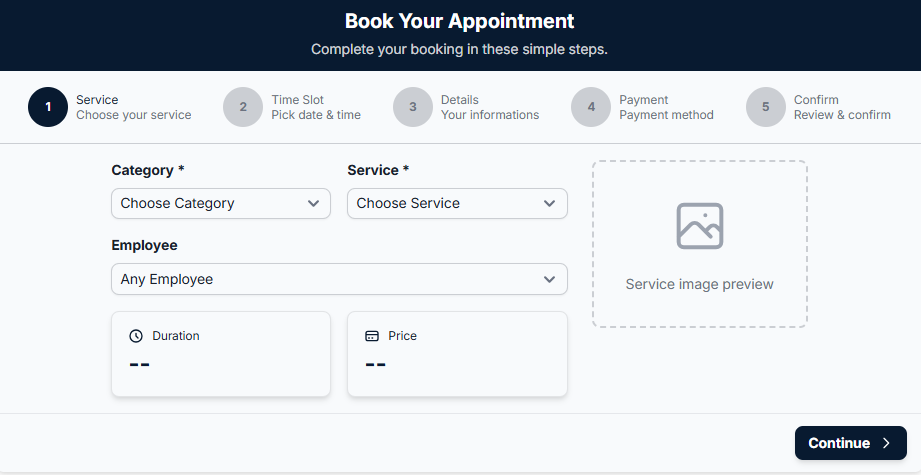Image resolution: width=921 pixels, height=475 pixels.
Task: Open the Choose Service dropdown
Action: [x=457, y=203]
